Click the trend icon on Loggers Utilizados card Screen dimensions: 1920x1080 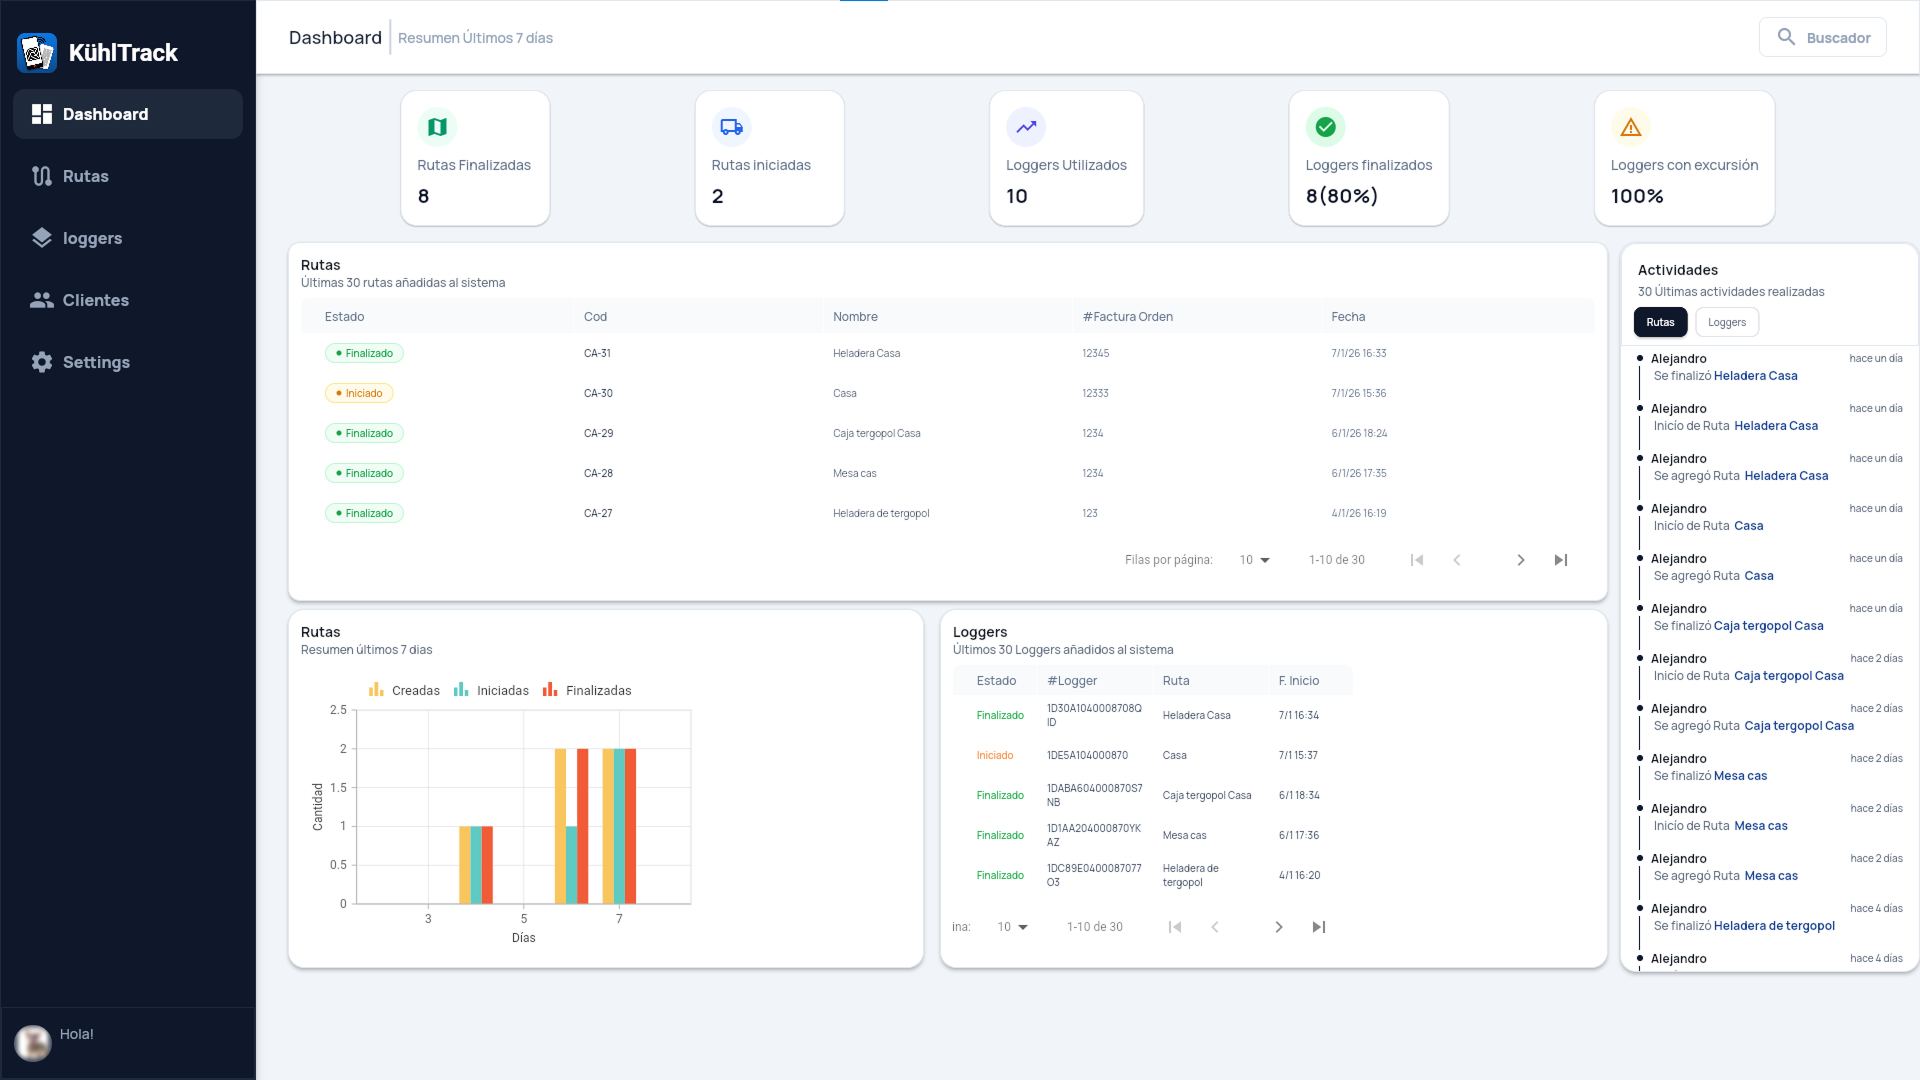[1026, 127]
